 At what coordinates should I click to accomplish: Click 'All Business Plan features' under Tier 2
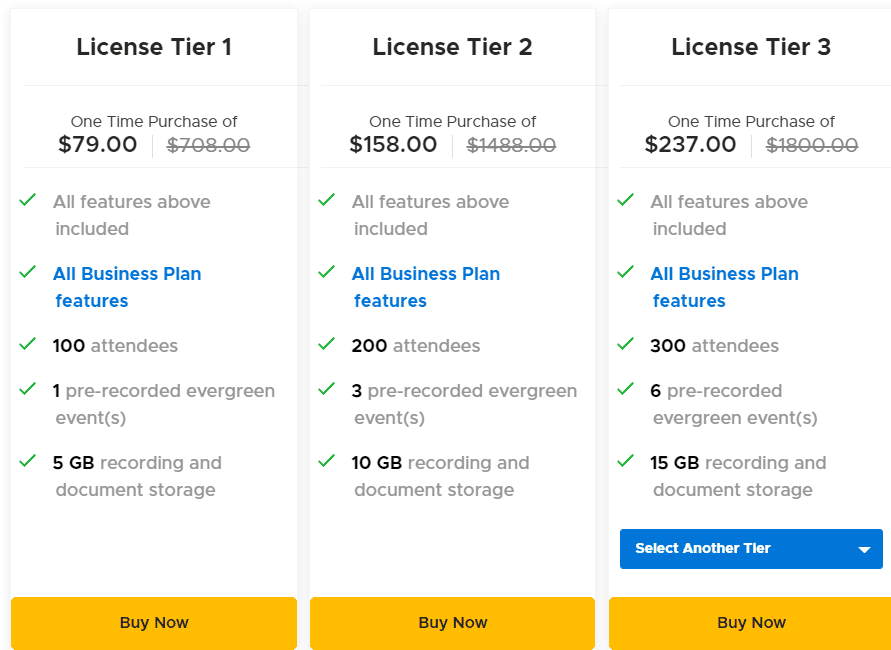coord(426,287)
